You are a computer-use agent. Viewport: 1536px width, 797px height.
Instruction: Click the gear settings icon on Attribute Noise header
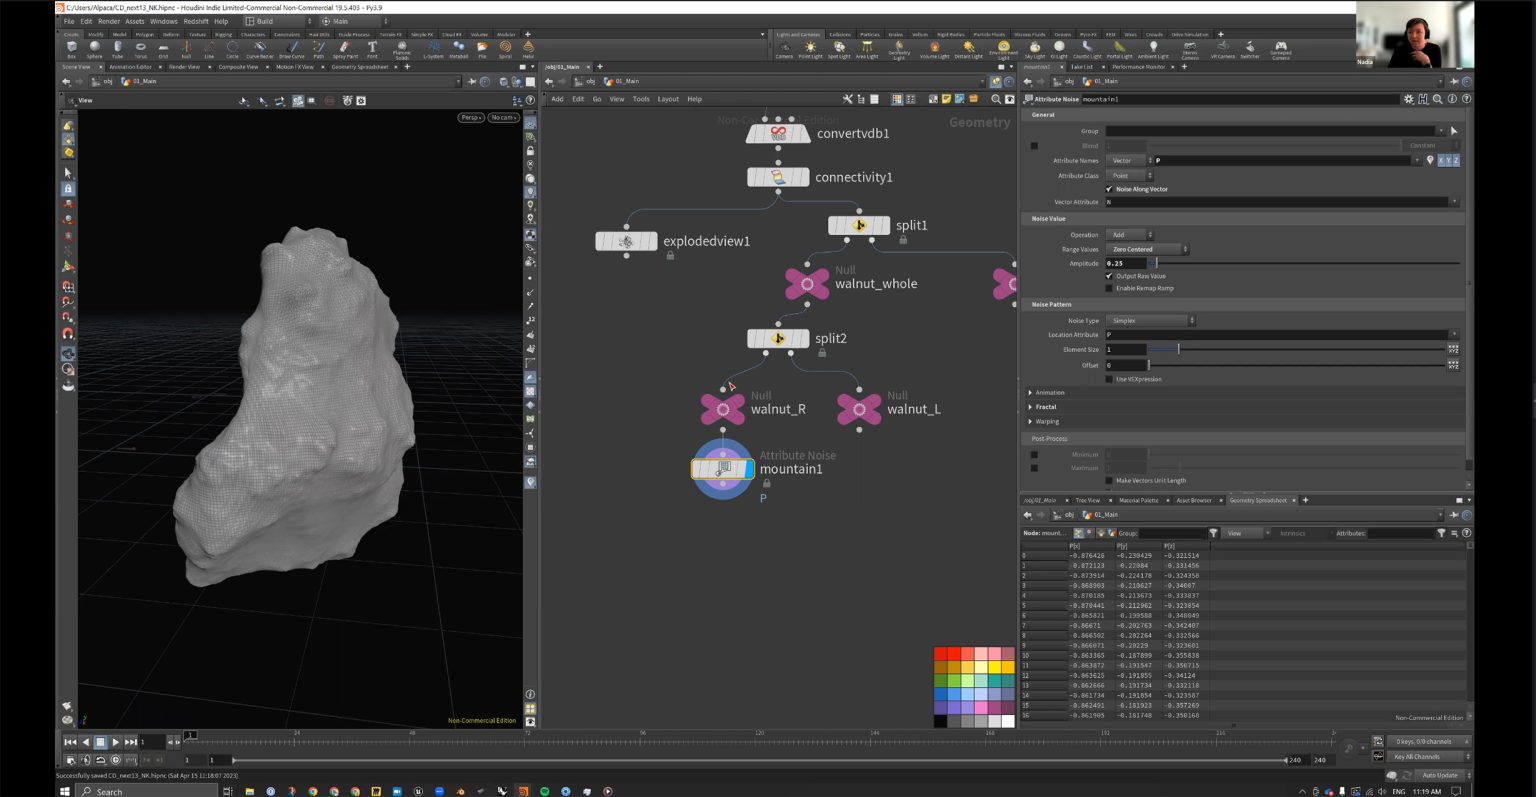coord(1408,99)
